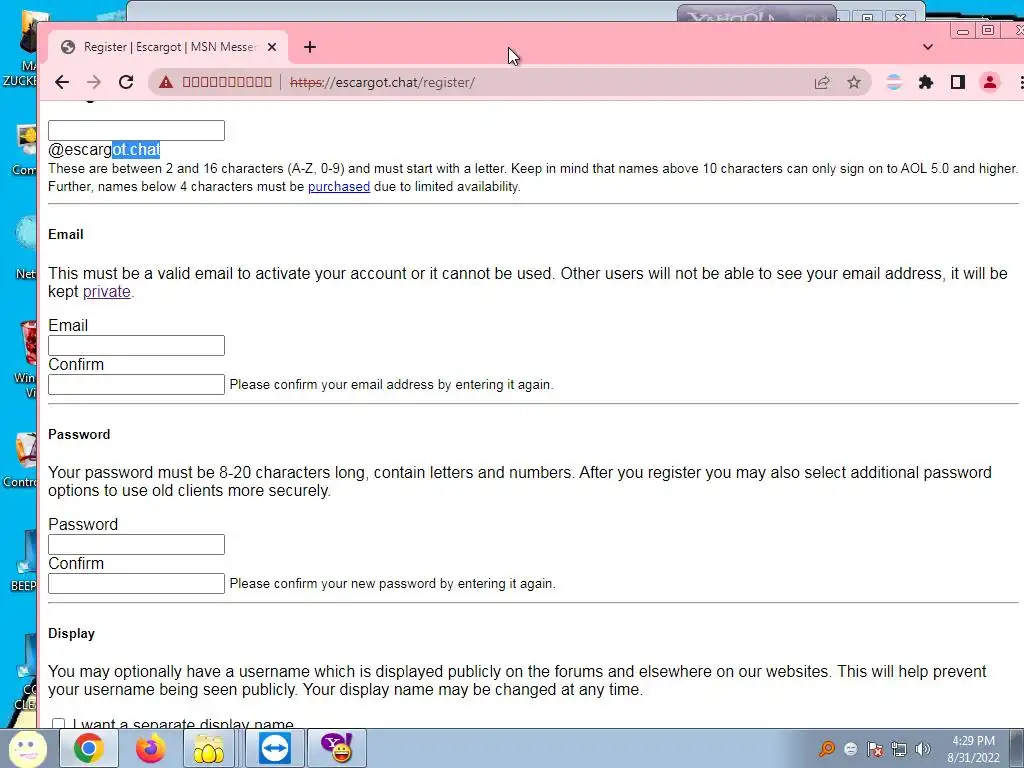1024x768 pixels.
Task: Check I want a separate display name
Action: pyautogui.click(x=58, y=723)
